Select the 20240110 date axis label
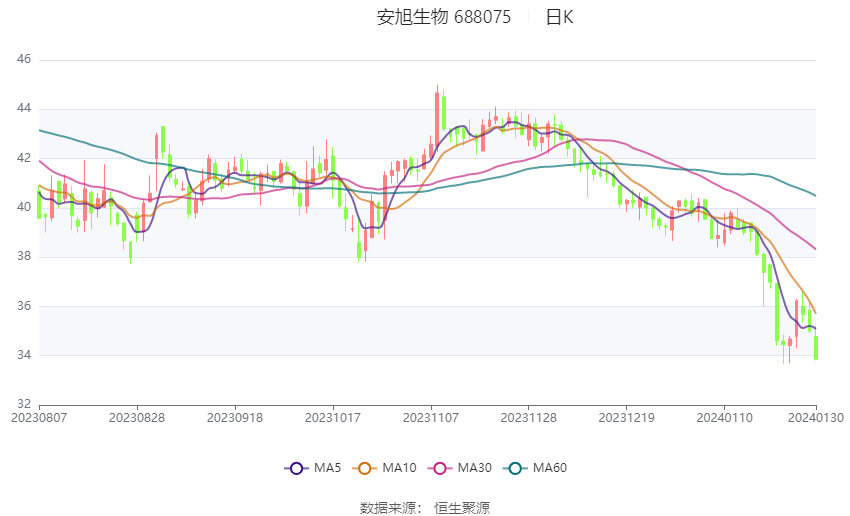850x516 pixels. pos(724,418)
